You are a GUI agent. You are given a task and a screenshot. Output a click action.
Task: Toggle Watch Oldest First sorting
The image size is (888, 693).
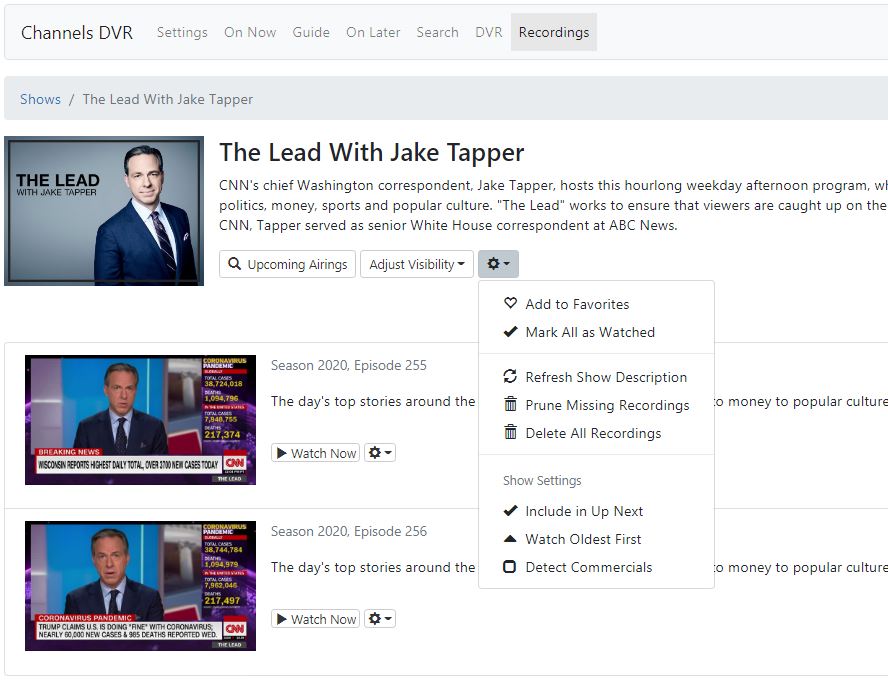pyautogui.click(x=583, y=539)
